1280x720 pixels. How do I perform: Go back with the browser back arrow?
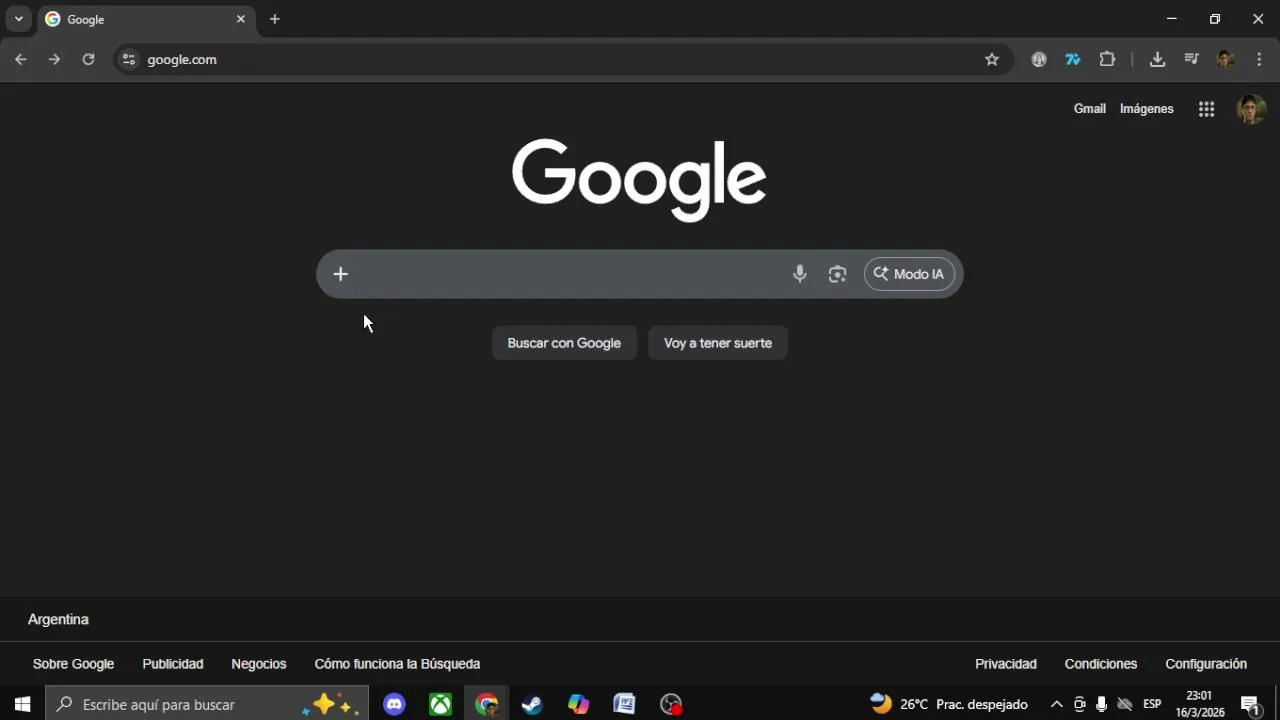tap(20, 60)
